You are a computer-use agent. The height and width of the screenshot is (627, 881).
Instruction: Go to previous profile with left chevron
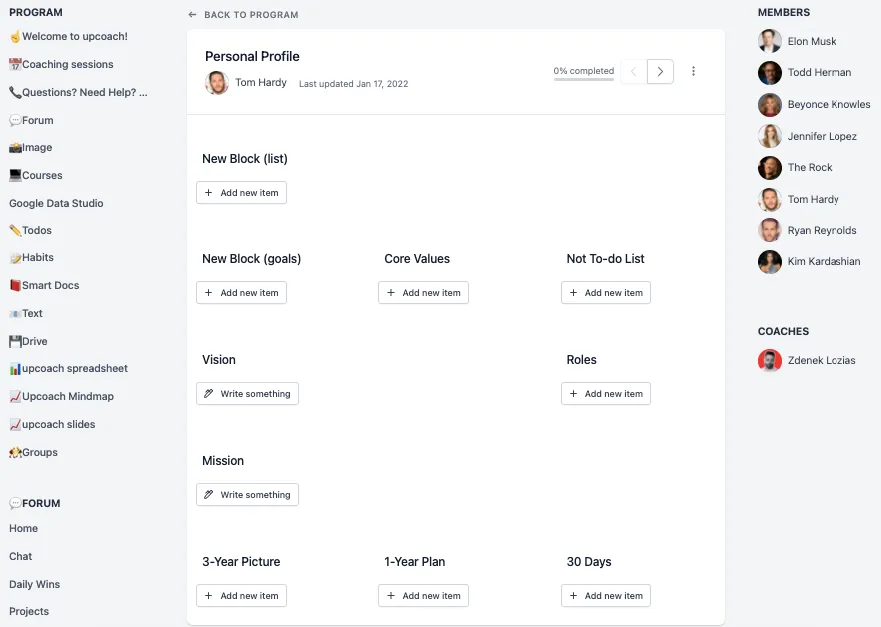coord(633,71)
